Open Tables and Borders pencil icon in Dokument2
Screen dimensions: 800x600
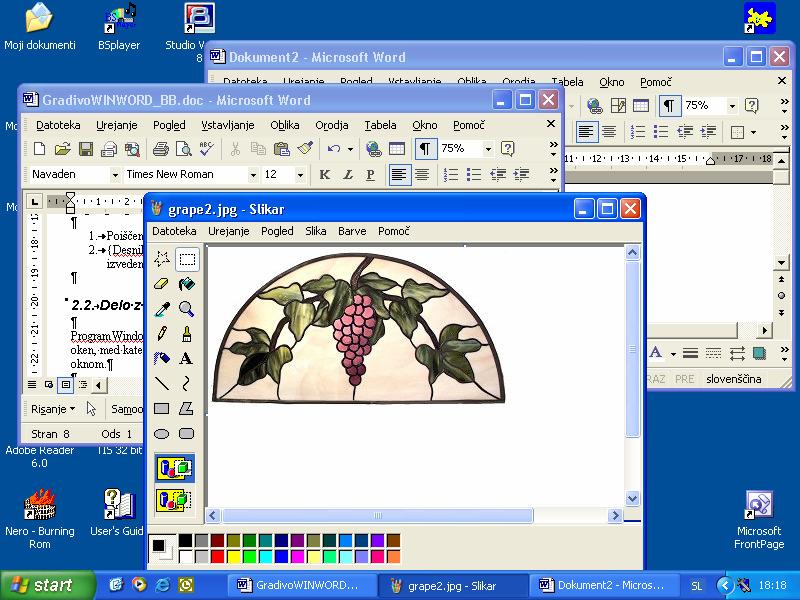pyautogui.click(x=618, y=106)
